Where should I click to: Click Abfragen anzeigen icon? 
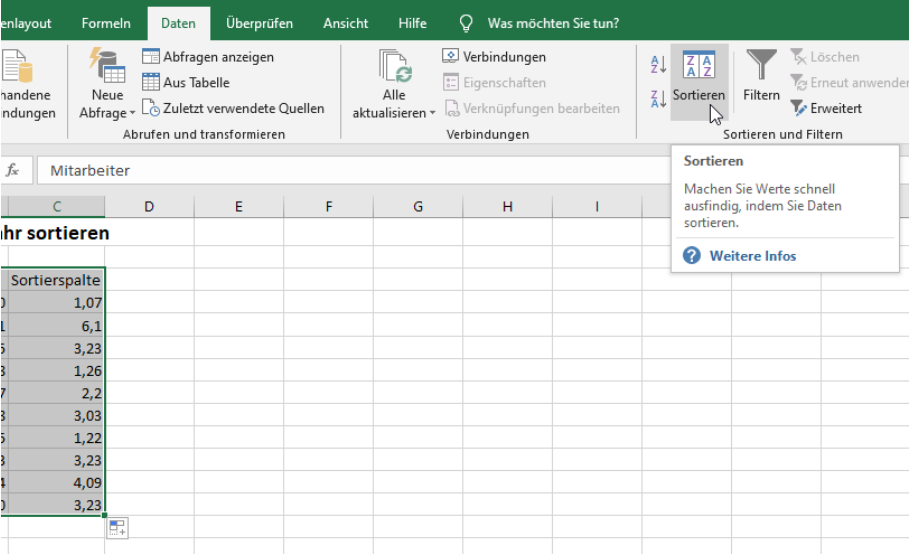point(151,56)
